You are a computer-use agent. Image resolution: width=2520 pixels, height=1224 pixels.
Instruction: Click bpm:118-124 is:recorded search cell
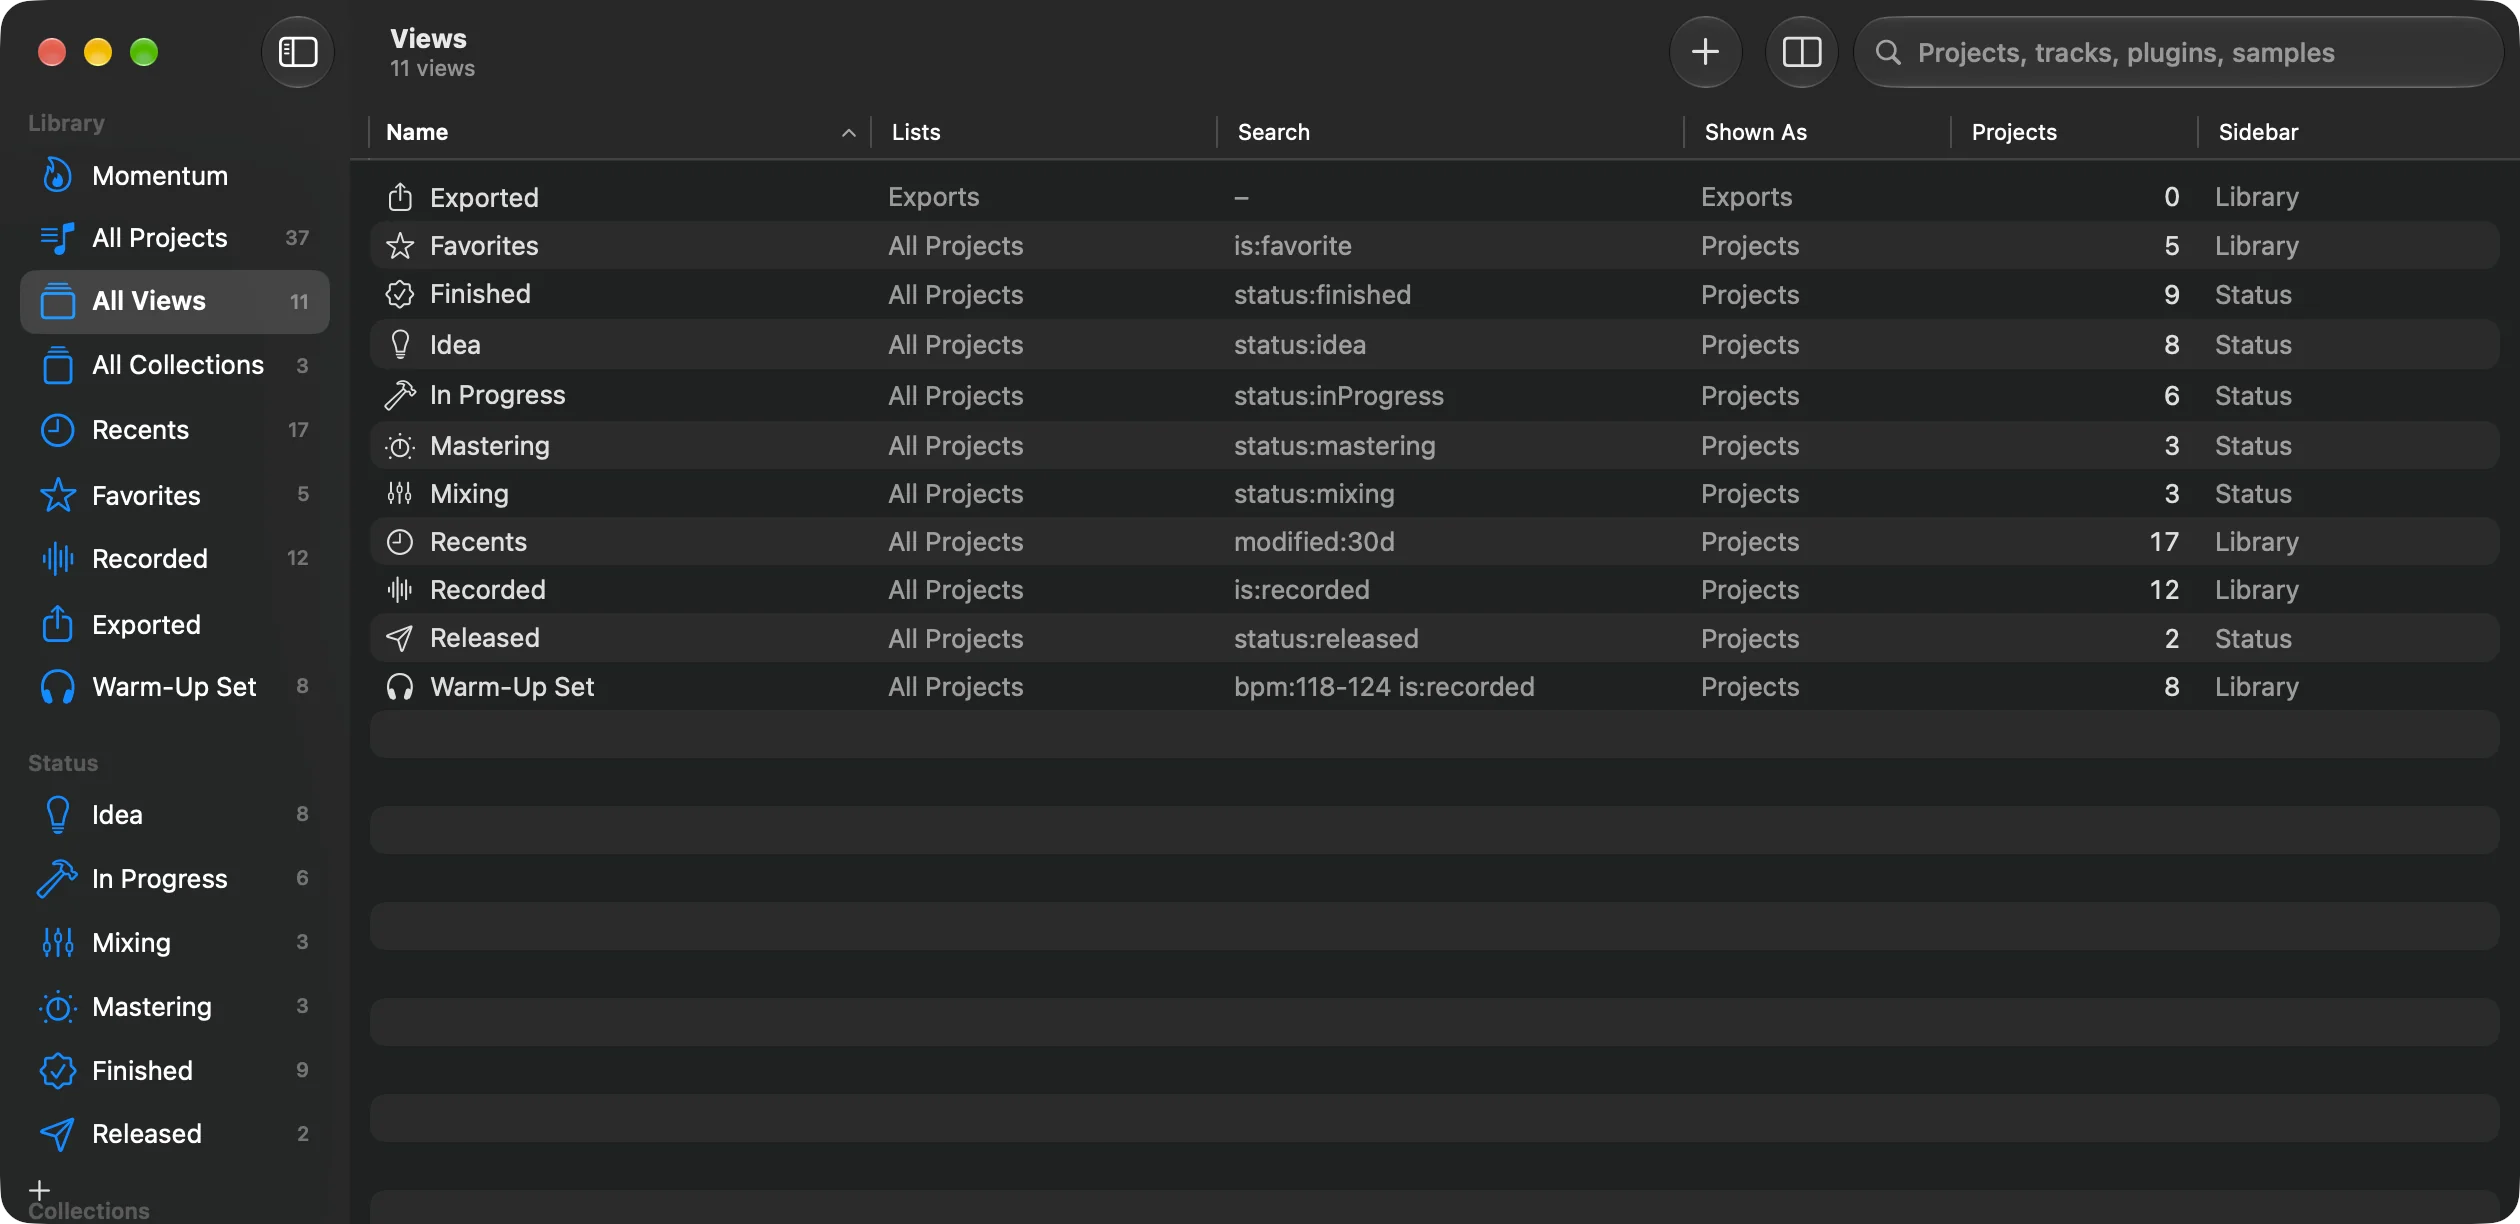(1384, 687)
